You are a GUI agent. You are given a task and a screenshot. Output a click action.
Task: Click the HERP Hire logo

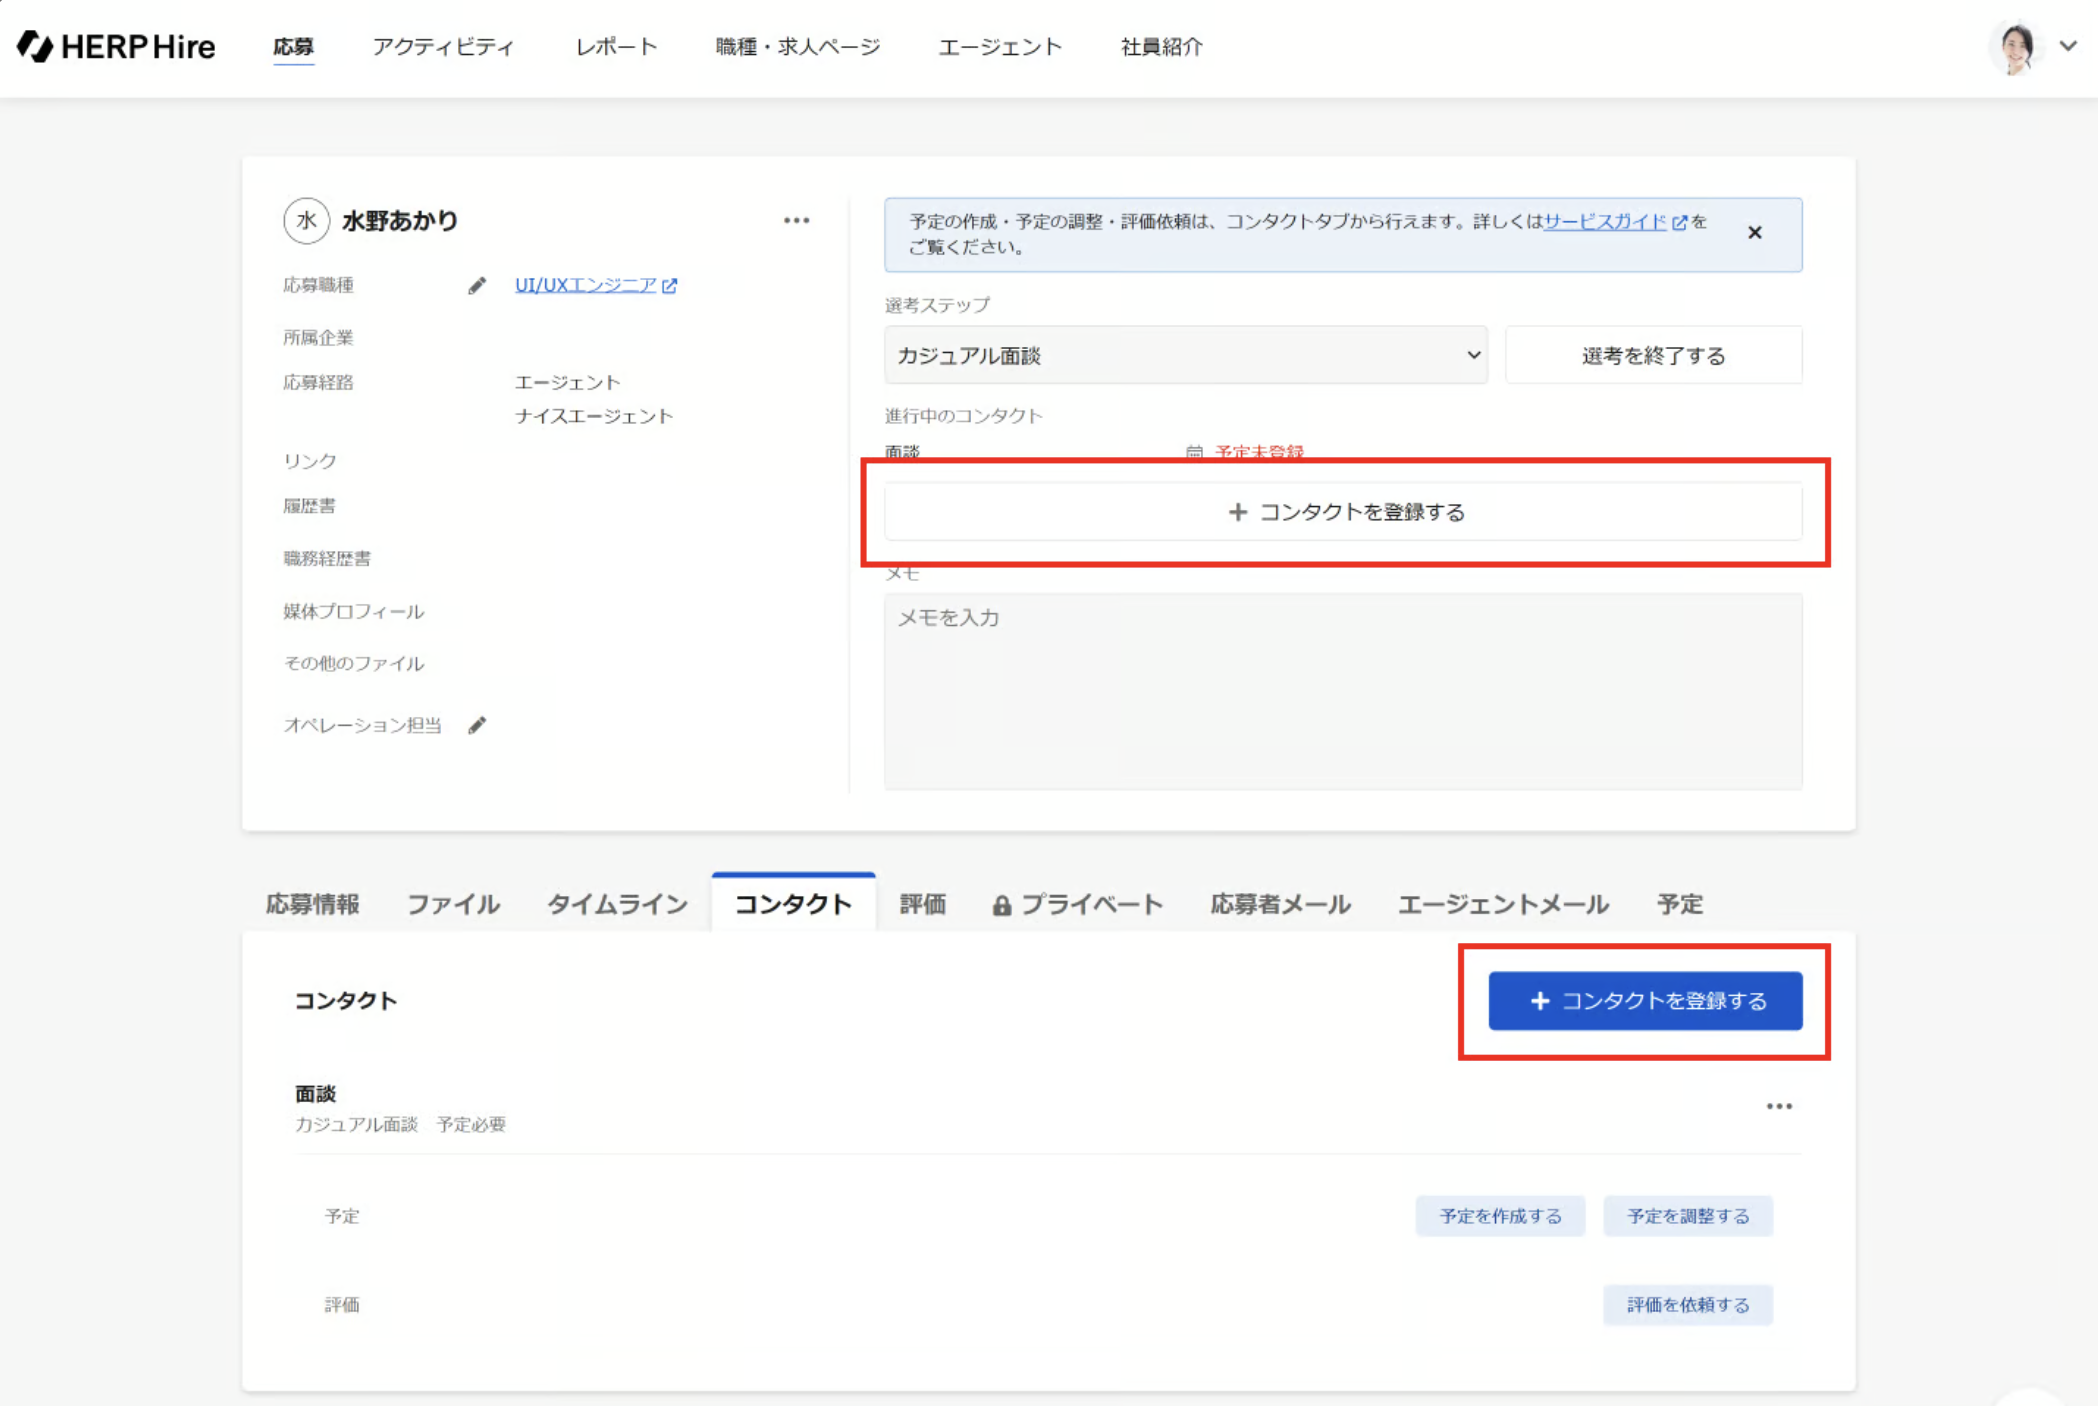116,46
